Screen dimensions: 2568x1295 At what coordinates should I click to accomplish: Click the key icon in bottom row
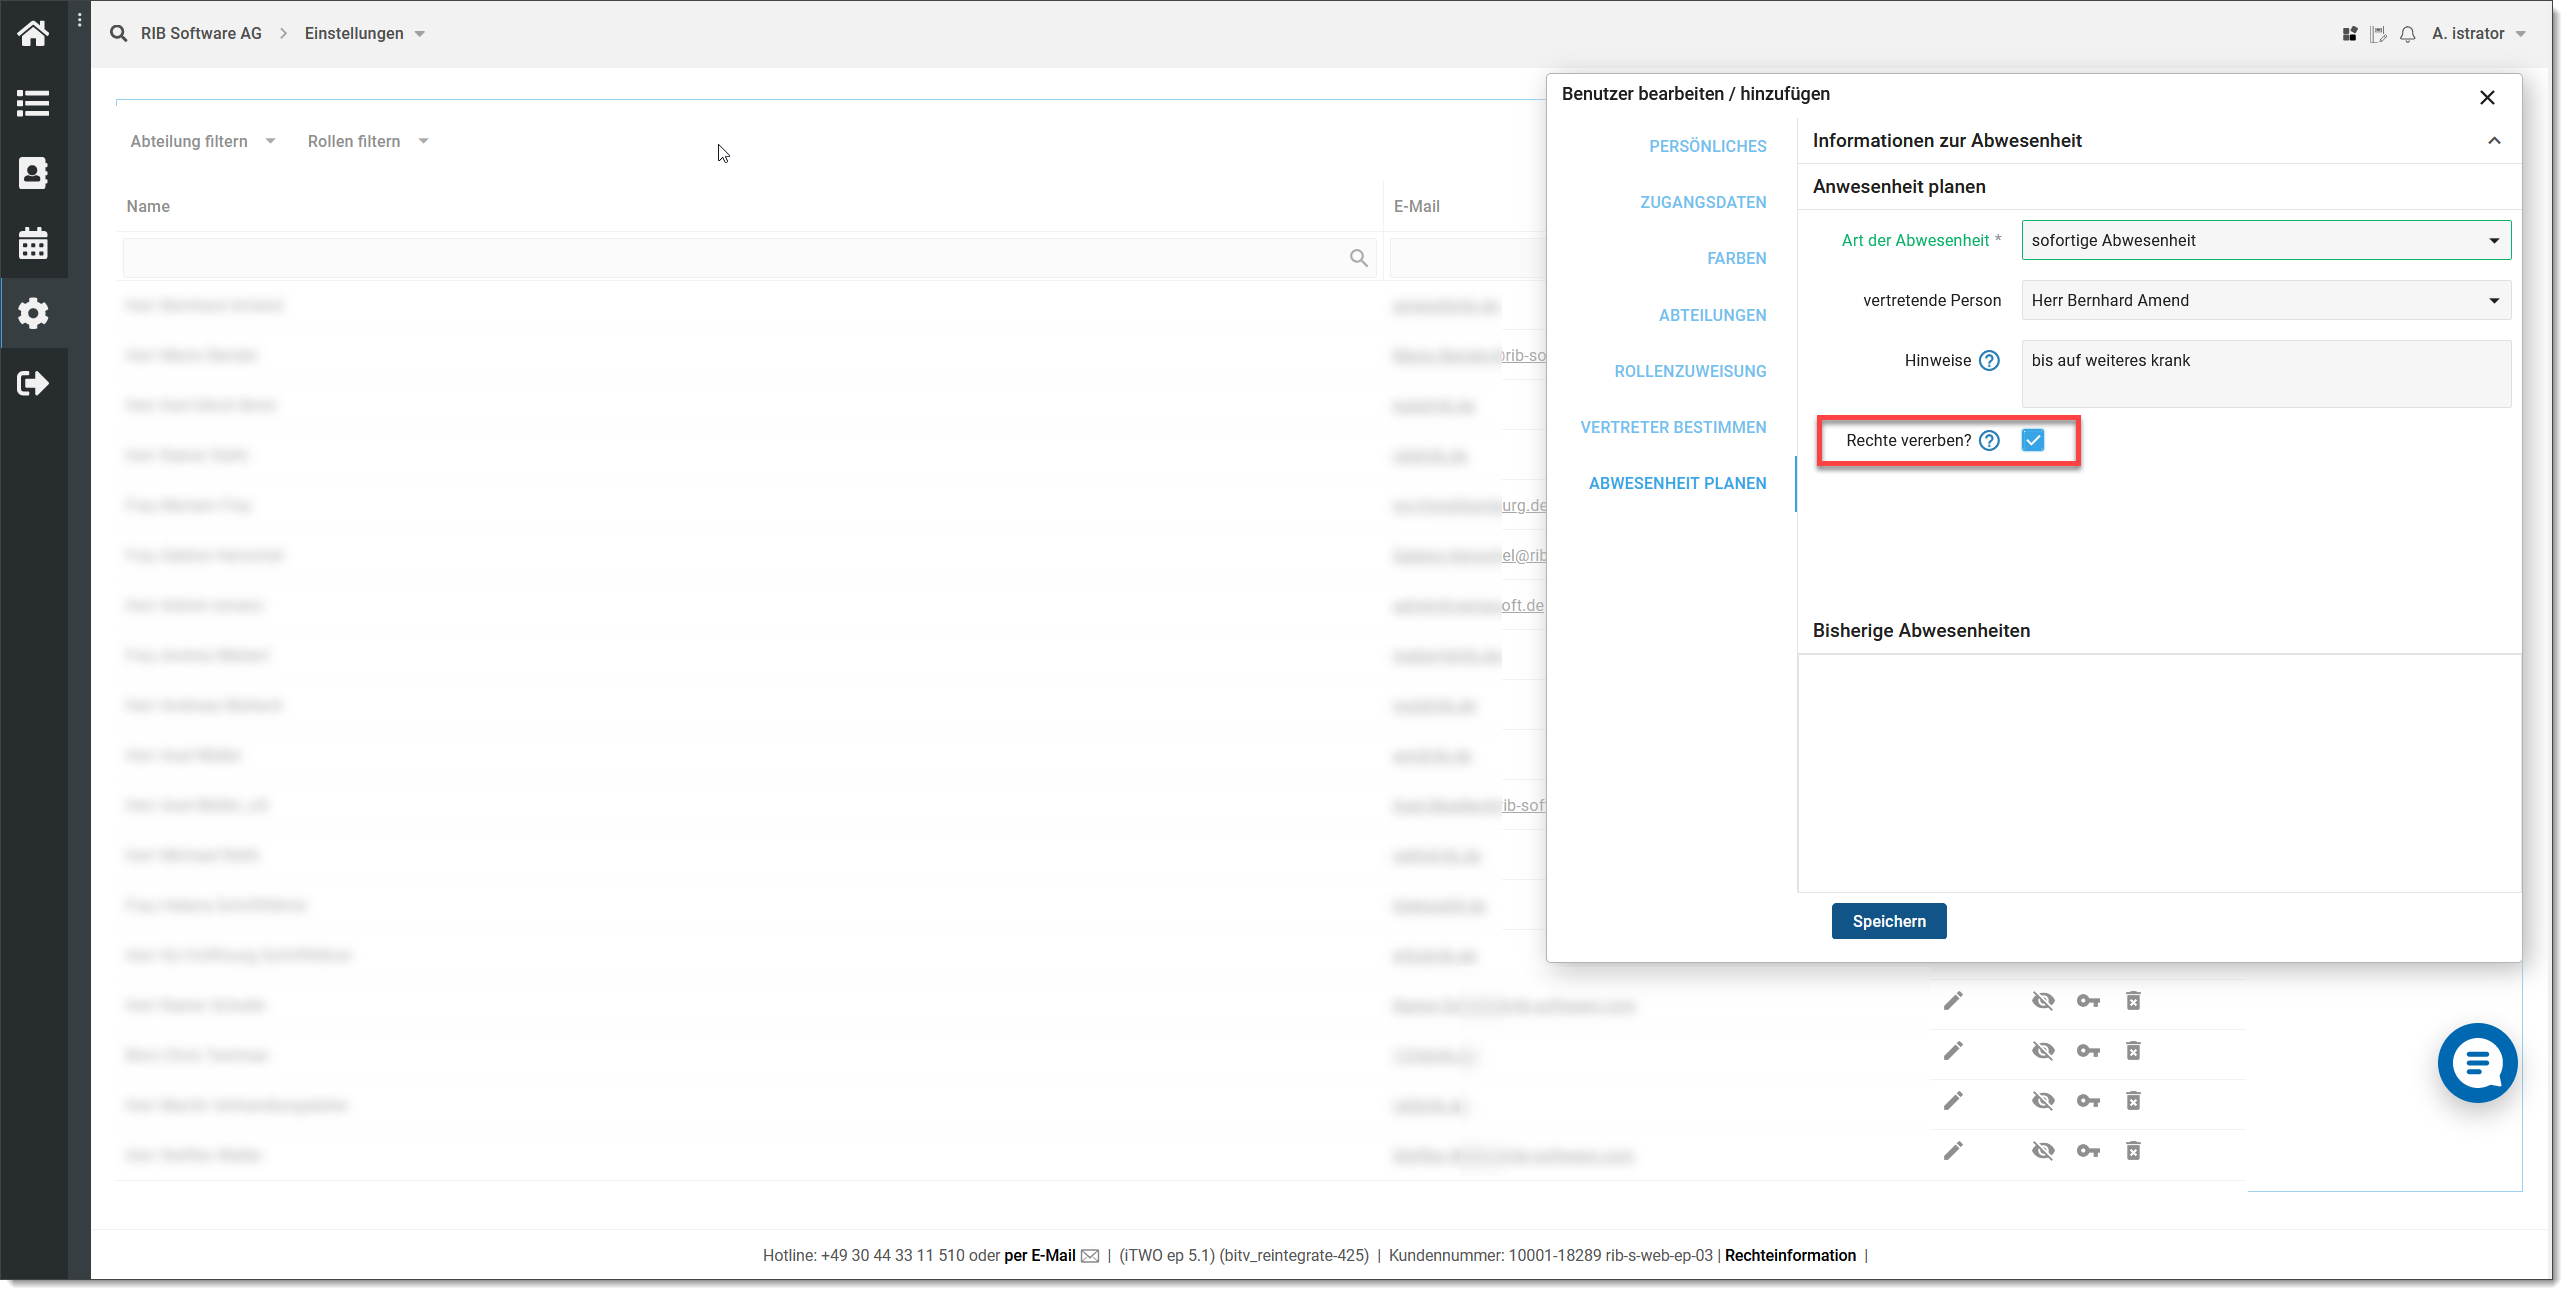point(2089,1151)
